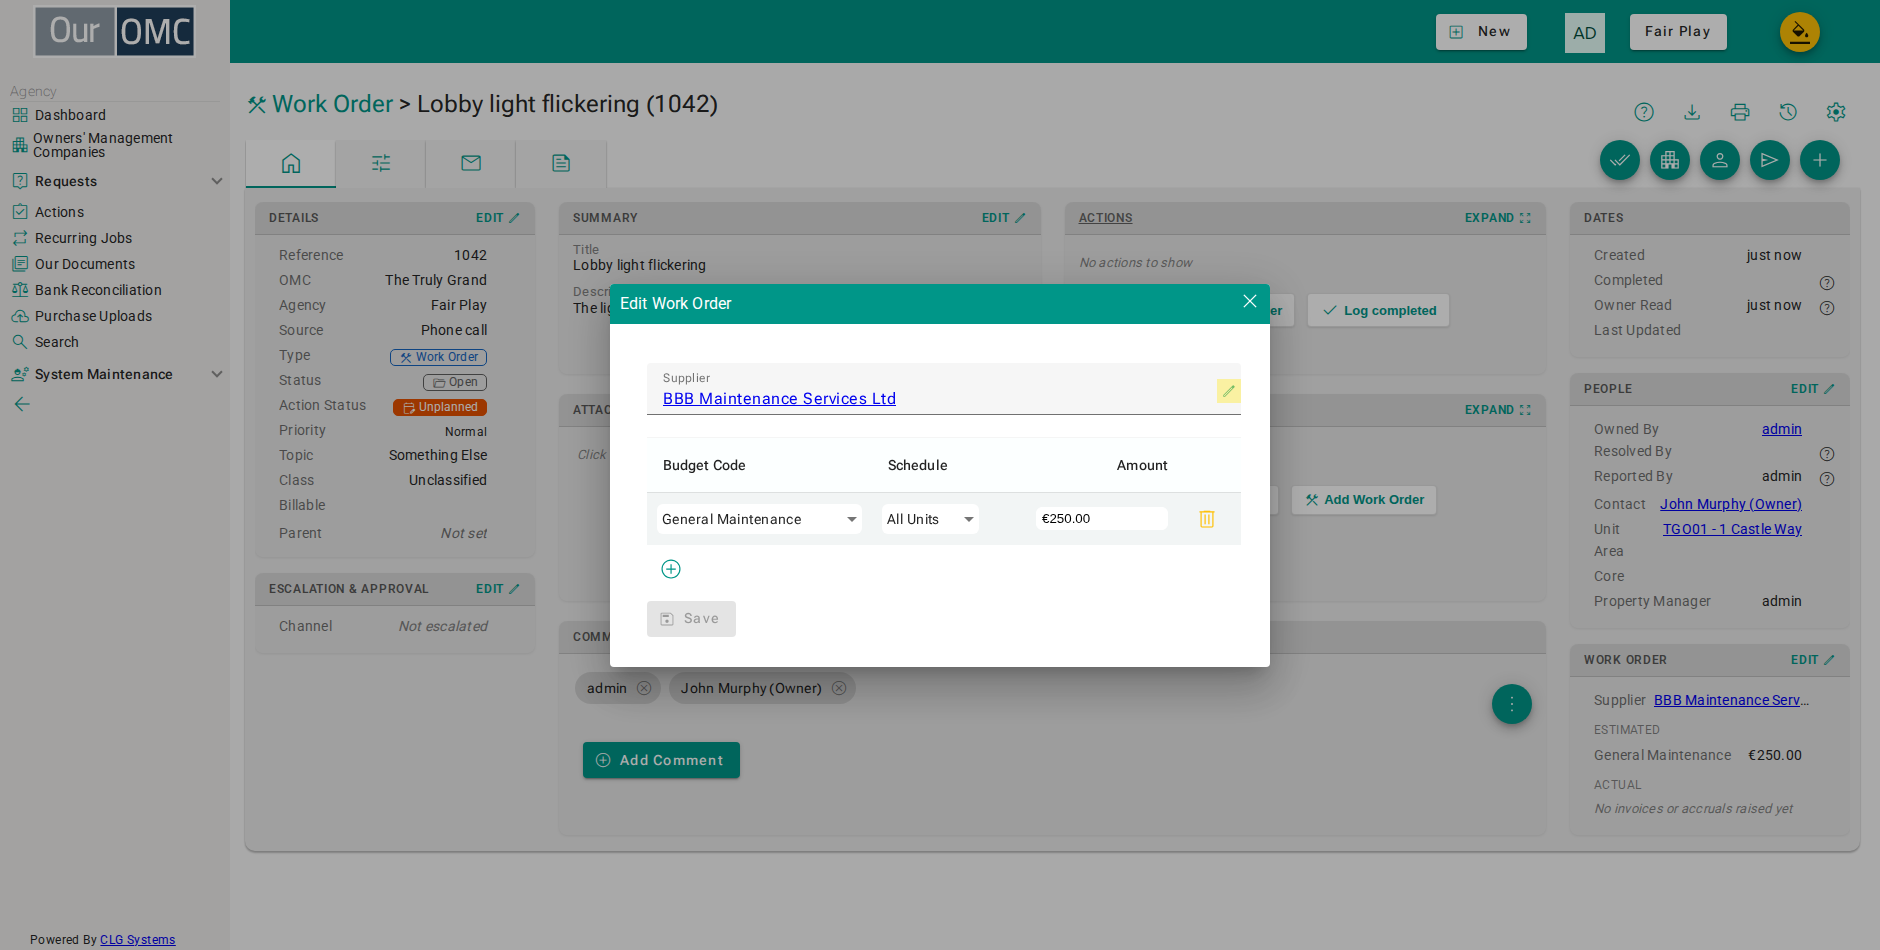Remove John Murphy (Owner) chip
This screenshot has height=950, width=1880.
839,688
